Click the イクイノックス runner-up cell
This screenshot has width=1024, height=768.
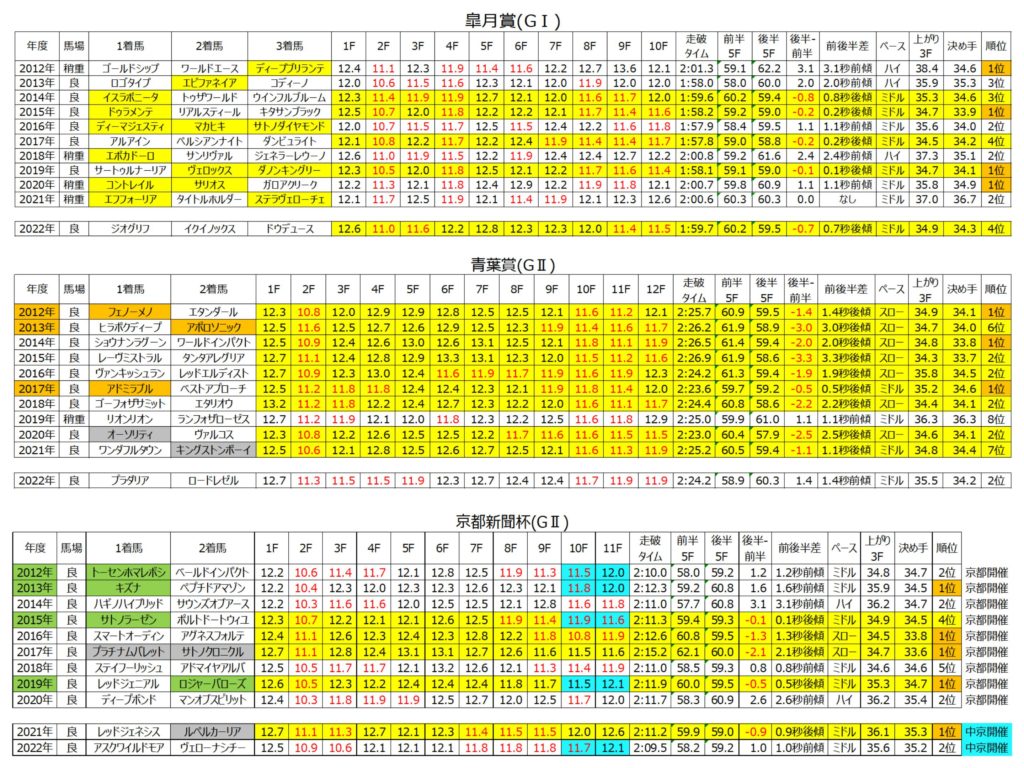[x=209, y=229]
